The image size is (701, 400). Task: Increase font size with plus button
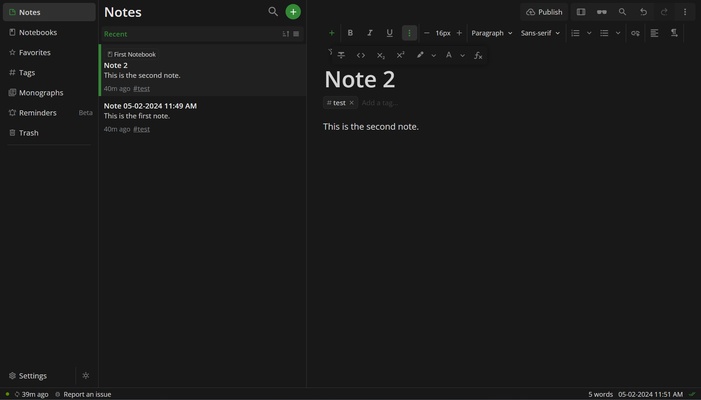pos(459,33)
